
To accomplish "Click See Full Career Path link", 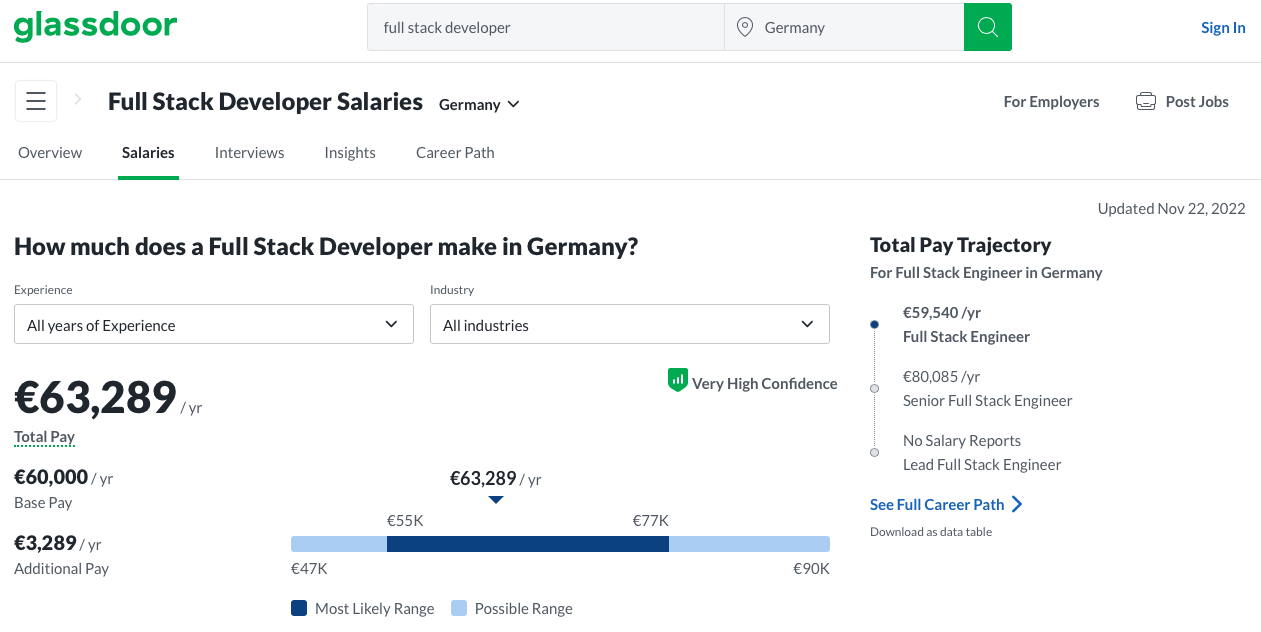I will pos(937,504).
